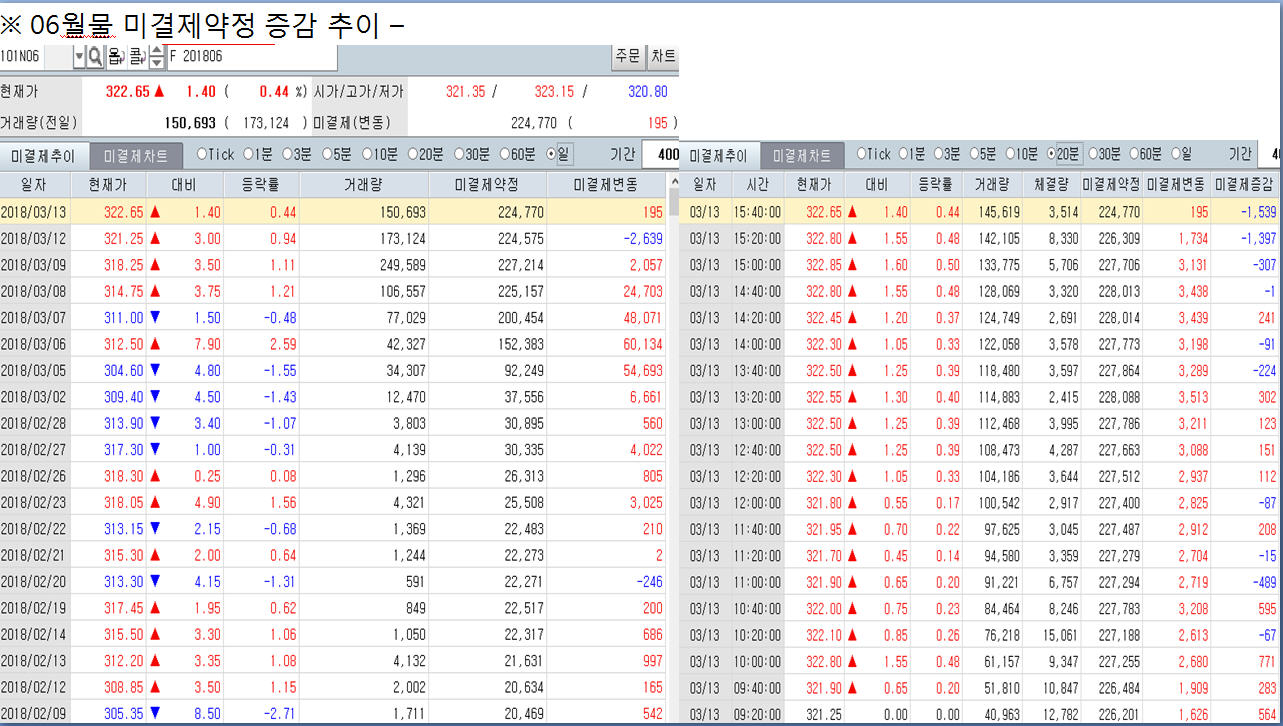Click the 옵 (option) icon in toolbar

click(x=115, y=57)
